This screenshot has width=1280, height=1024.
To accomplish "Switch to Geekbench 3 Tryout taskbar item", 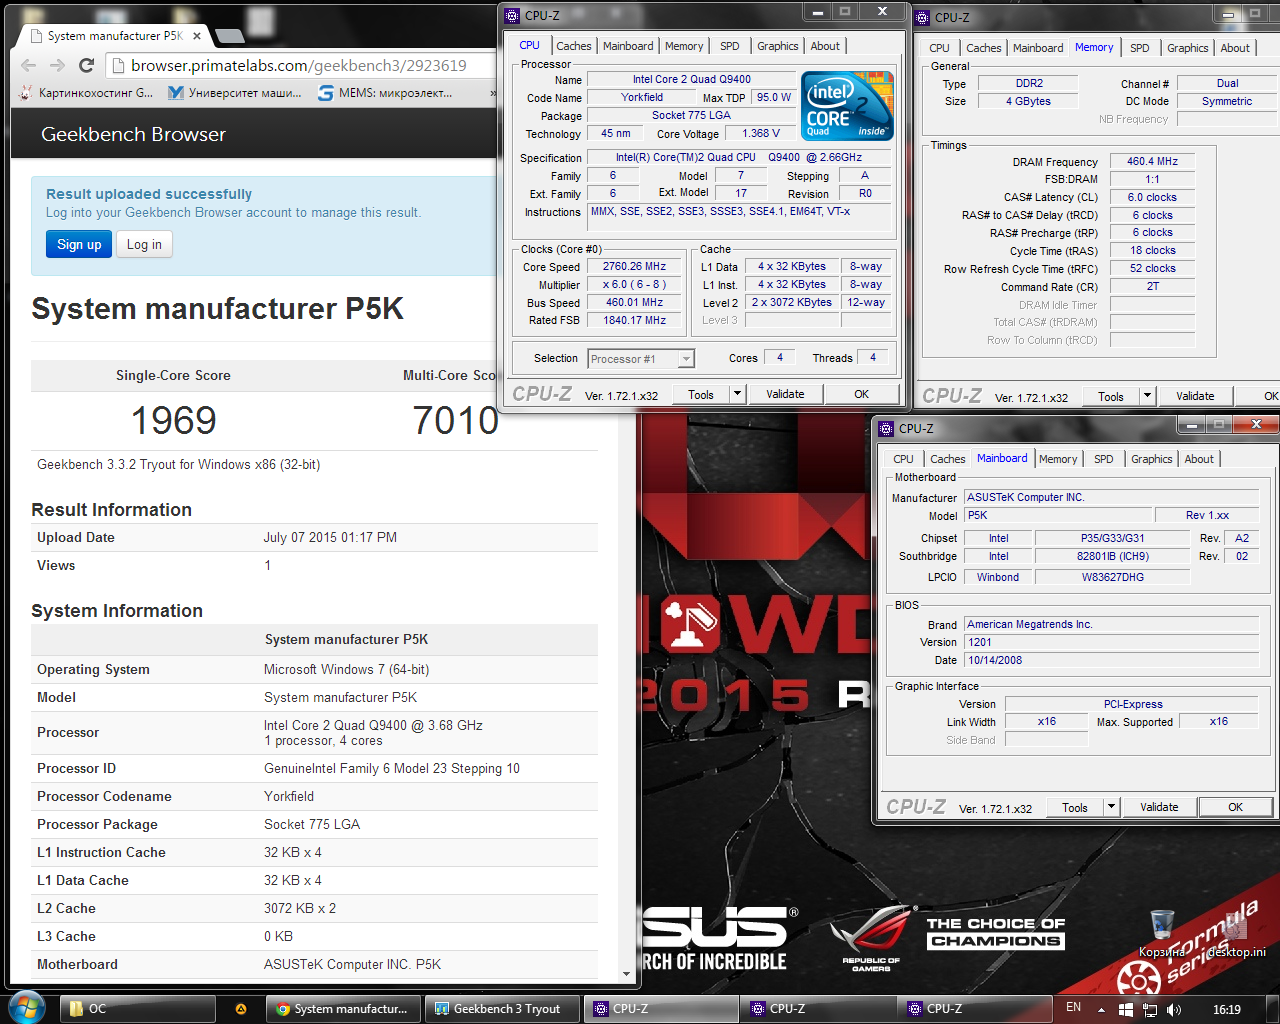I will [503, 1008].
